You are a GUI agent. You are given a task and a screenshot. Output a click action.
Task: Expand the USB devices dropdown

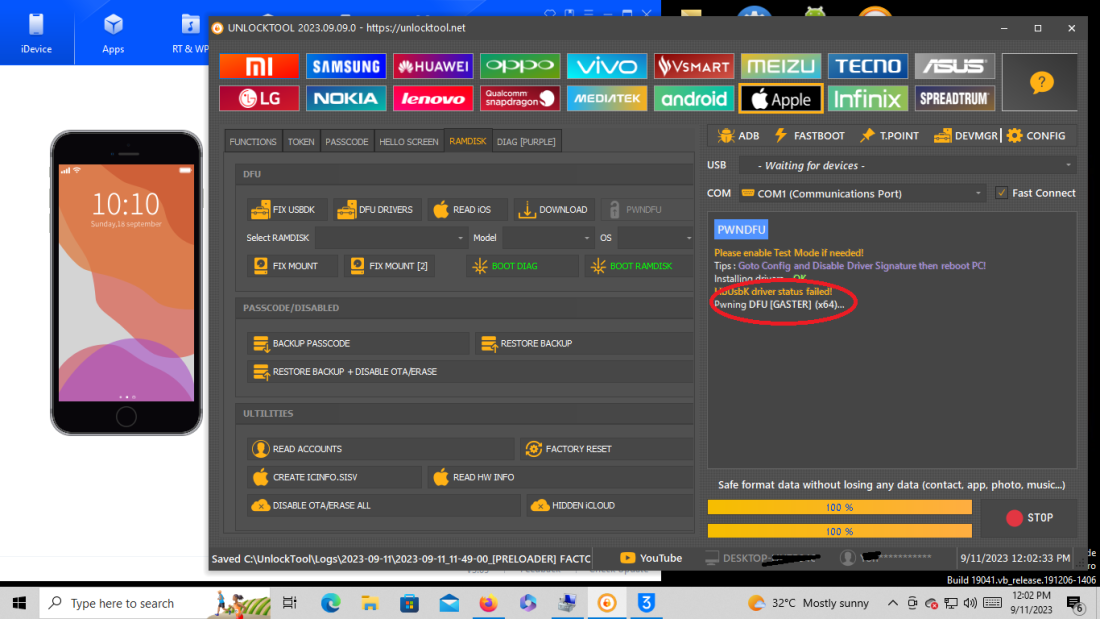coord(907,166)
